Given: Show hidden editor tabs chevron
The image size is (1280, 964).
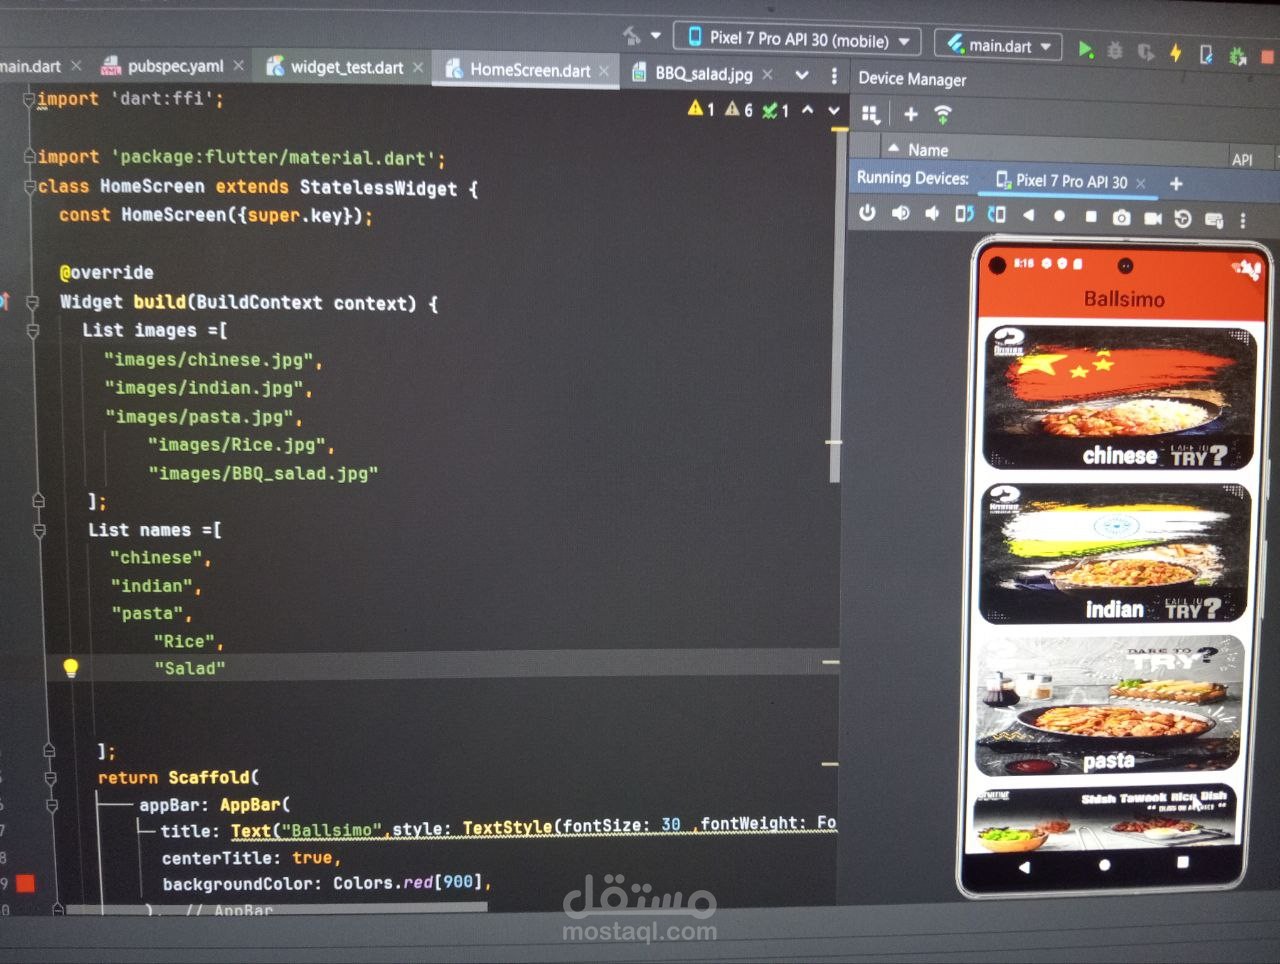Looking at the screenshot, I should pyautogui.click(x=802, y=75).
